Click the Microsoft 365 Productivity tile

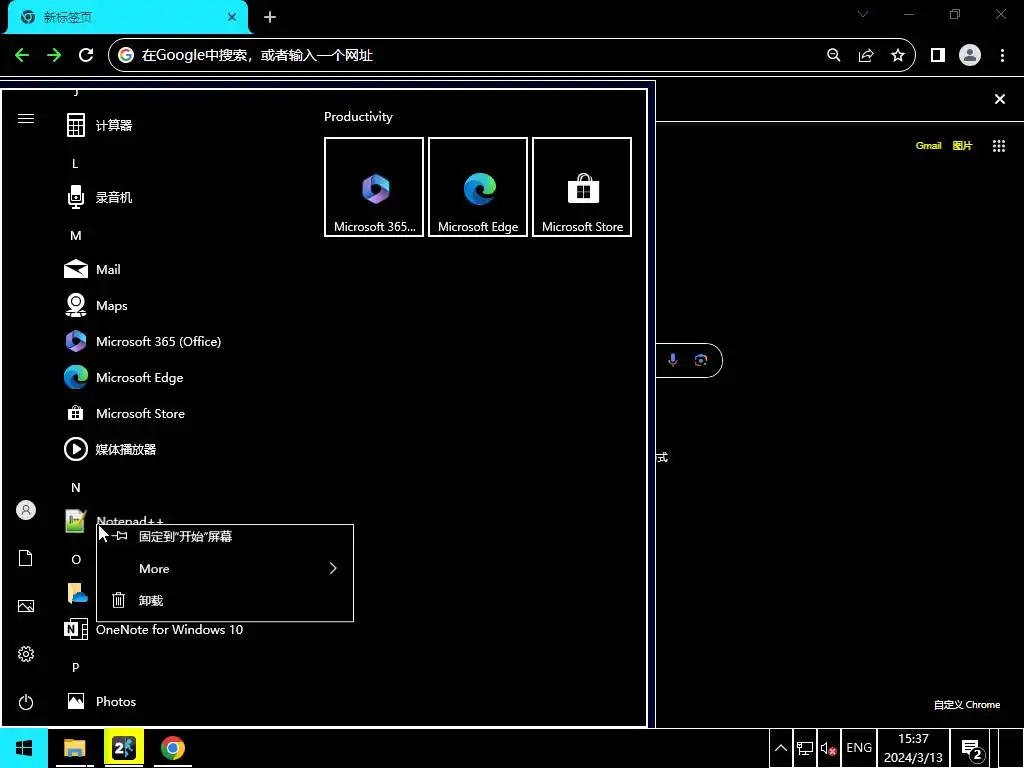tap(374, 187)
